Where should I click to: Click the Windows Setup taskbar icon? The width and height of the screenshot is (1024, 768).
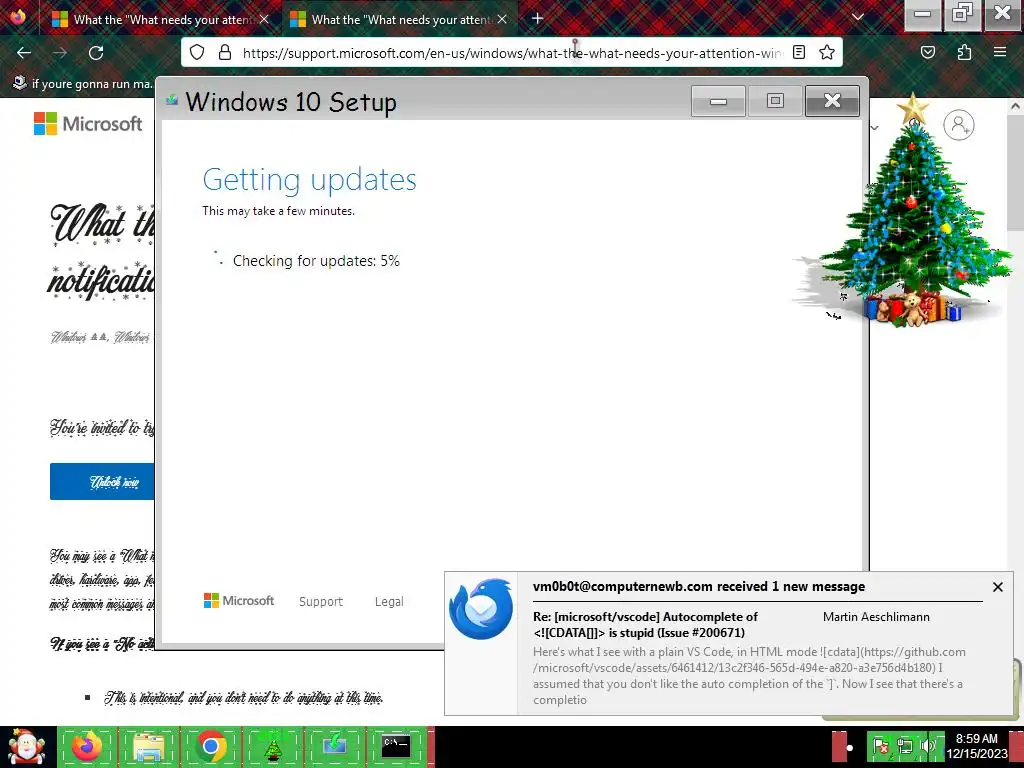point(334,746)
